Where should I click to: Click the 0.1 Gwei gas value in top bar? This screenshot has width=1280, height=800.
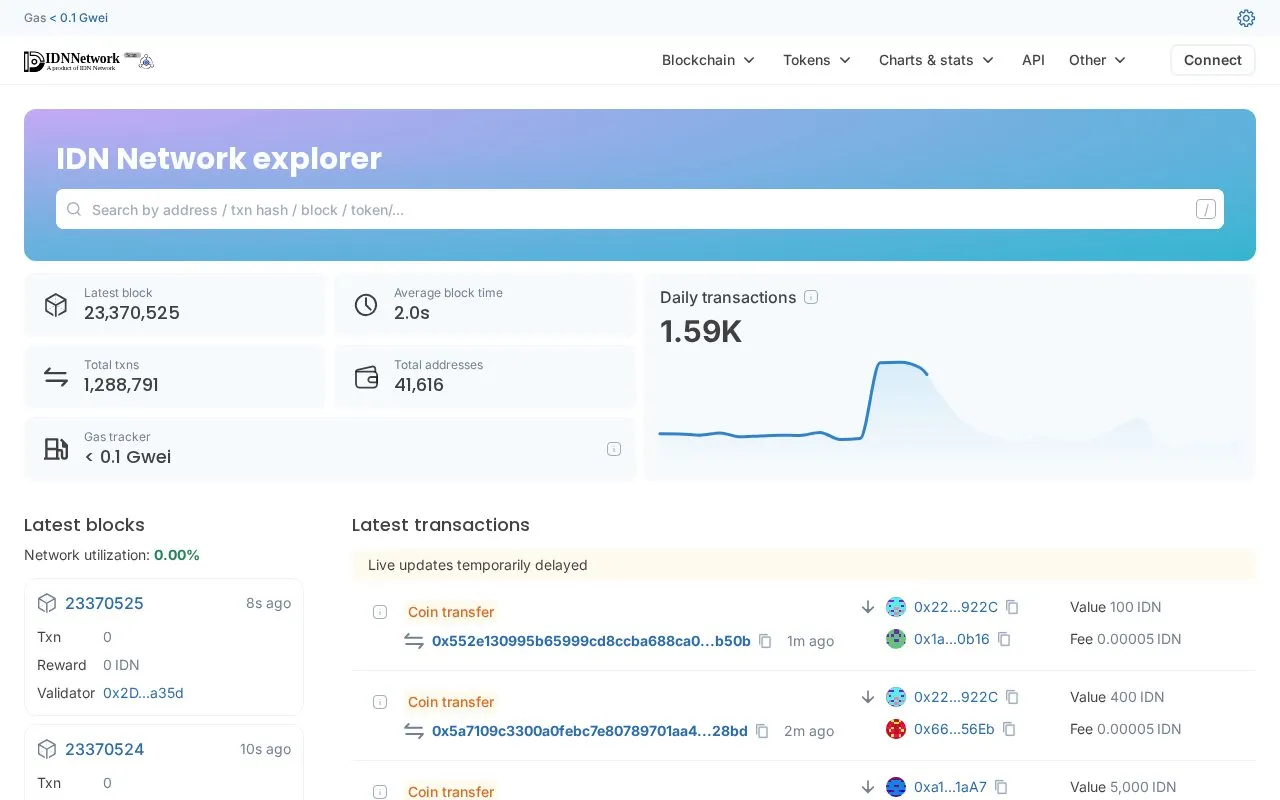[78, 18]
